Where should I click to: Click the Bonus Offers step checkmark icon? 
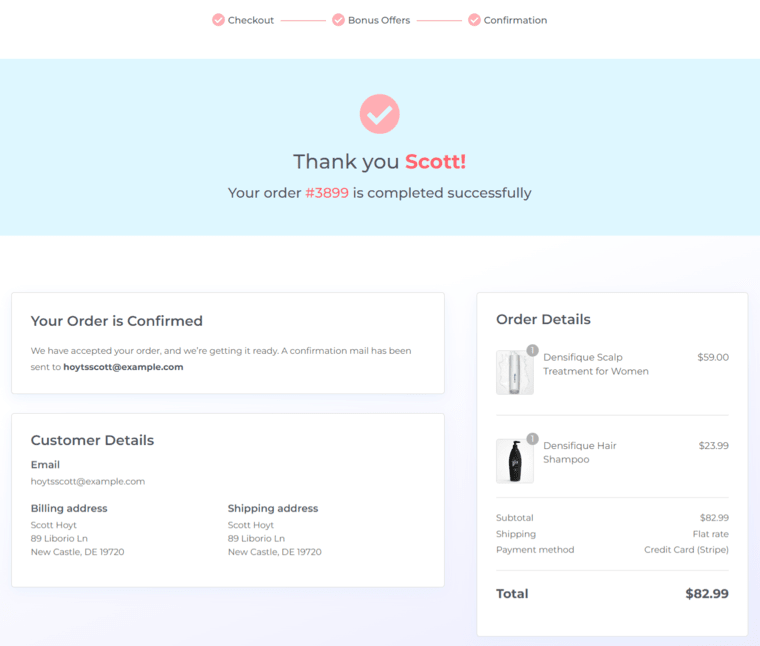tap(338, 20)
